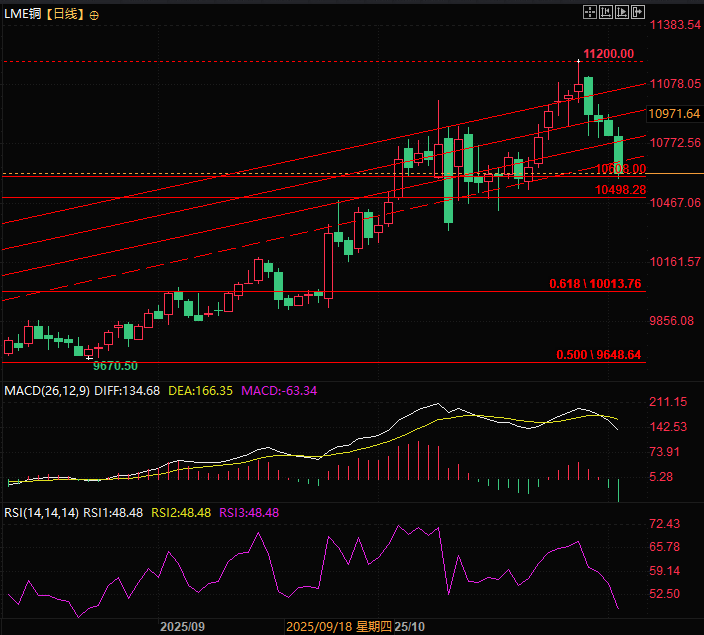Click the 10161.57 axis value
704x635 pixels.
click(675, 262)
